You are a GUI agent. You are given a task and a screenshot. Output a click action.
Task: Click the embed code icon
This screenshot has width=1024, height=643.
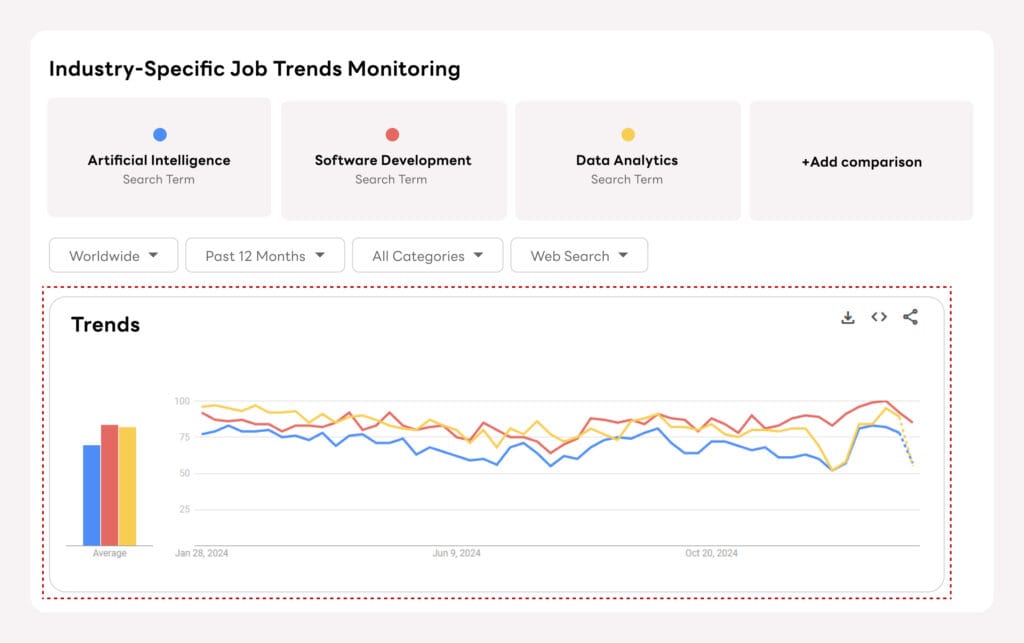pos(879,317)
